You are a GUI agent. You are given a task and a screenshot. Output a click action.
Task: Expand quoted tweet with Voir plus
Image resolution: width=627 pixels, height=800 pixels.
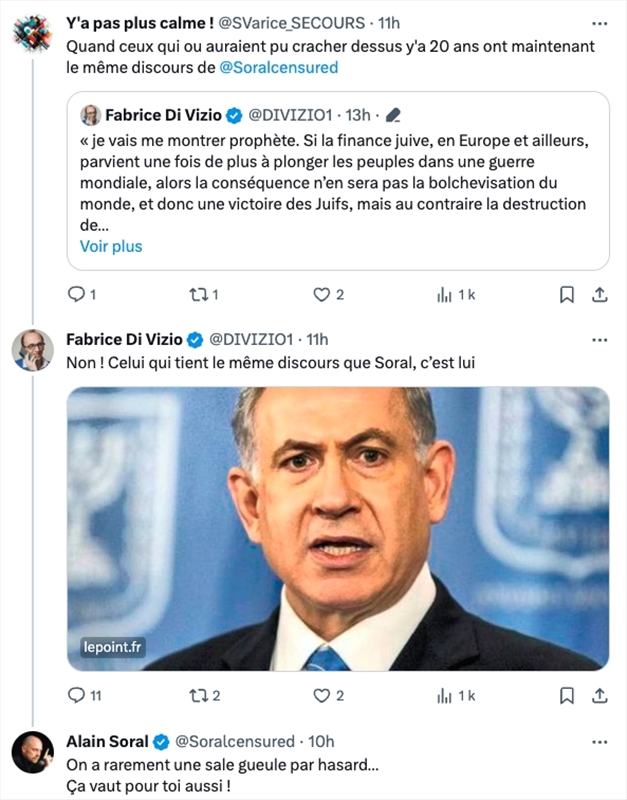[x=111, y=246]
